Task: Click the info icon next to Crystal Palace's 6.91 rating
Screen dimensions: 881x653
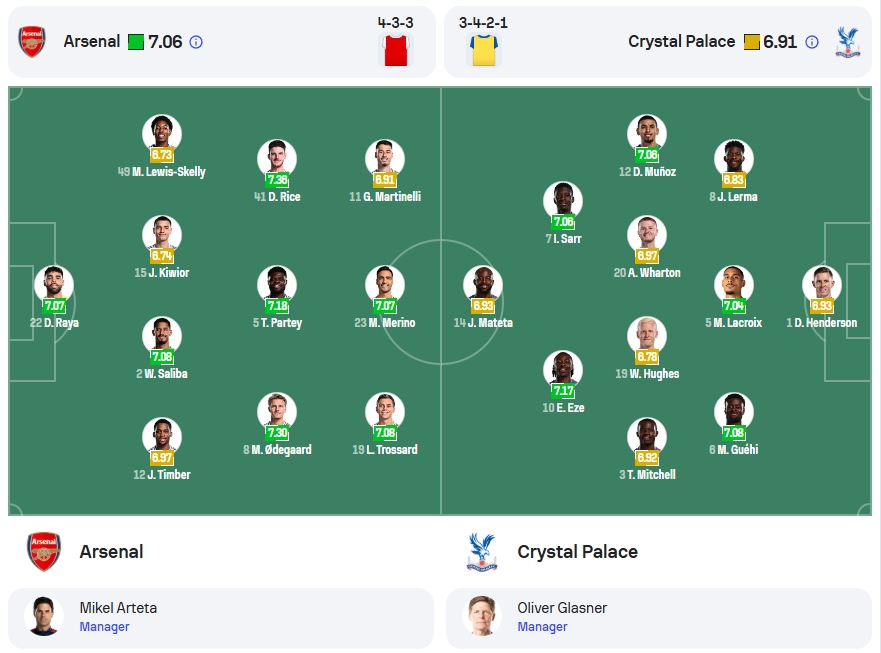Action: (x=812, y=42)
